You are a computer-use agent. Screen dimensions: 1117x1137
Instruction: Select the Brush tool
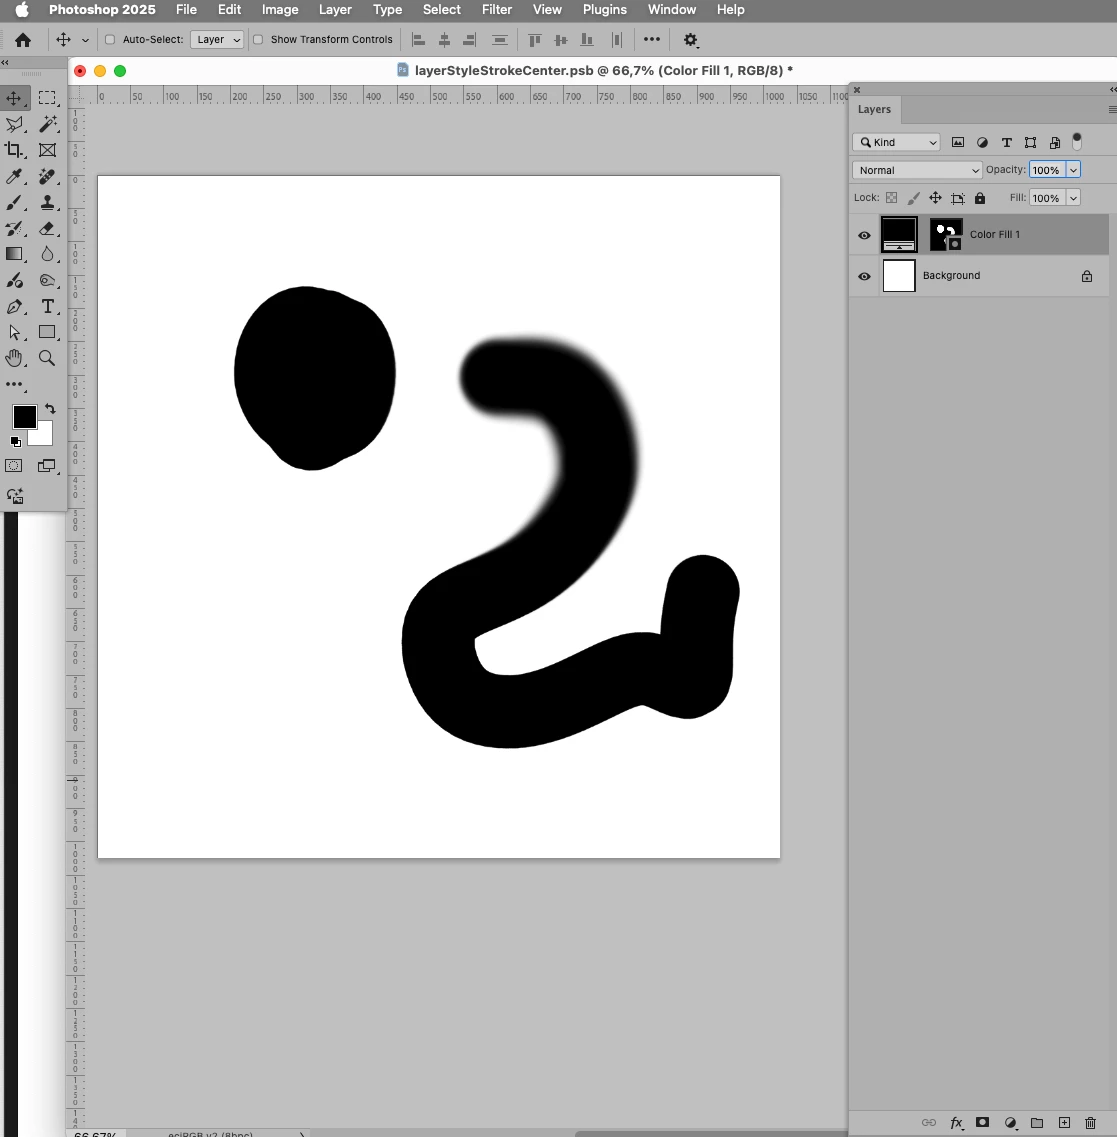point(14,202)
